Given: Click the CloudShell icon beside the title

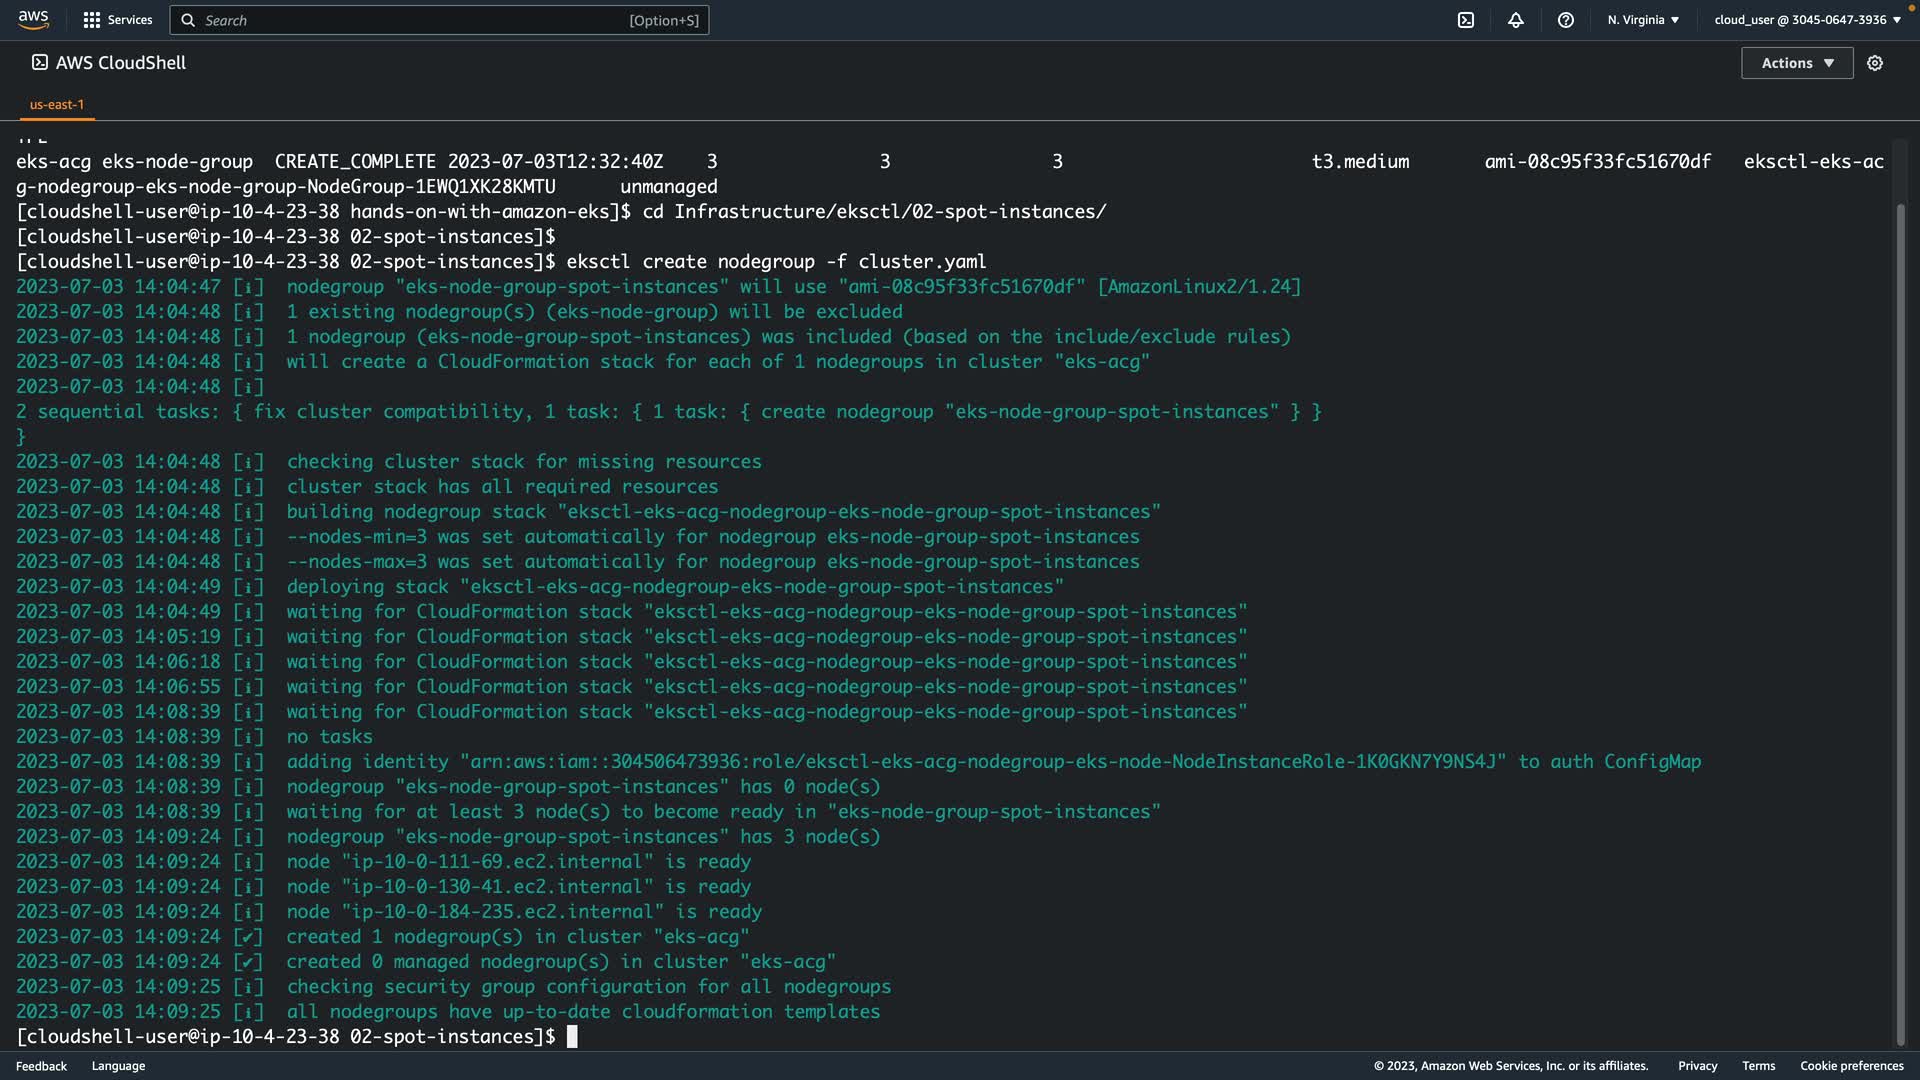Looking at the screenshot, I should click(x=40, y=62).
